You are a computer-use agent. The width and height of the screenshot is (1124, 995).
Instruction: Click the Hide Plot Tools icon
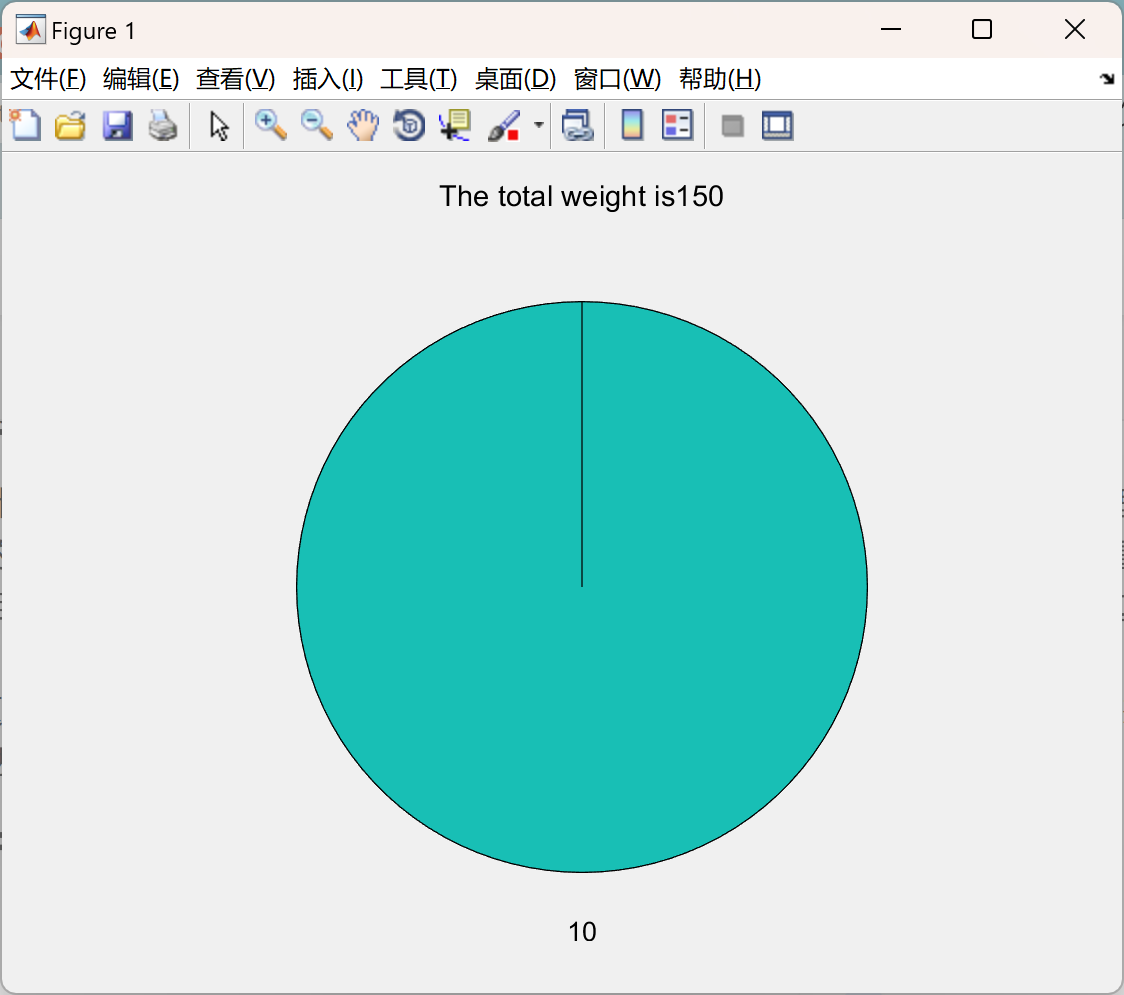point(732,126)
